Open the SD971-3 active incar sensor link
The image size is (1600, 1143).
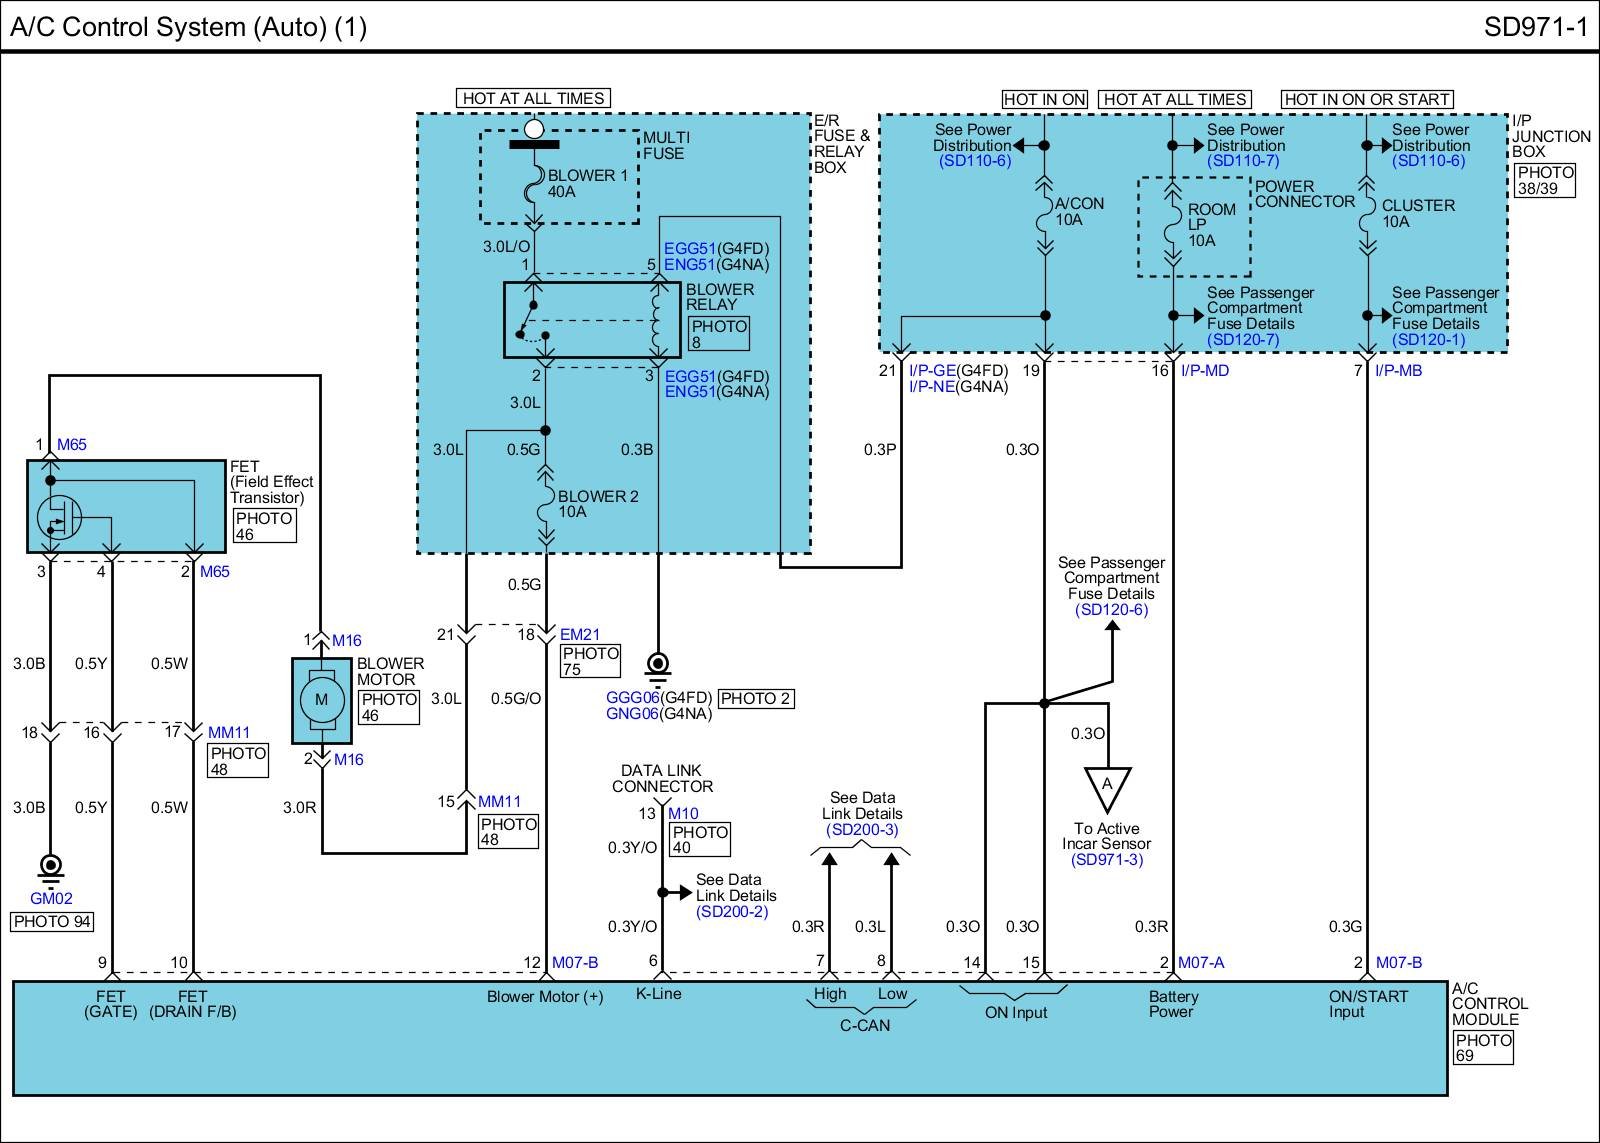tap(1106, 860)
